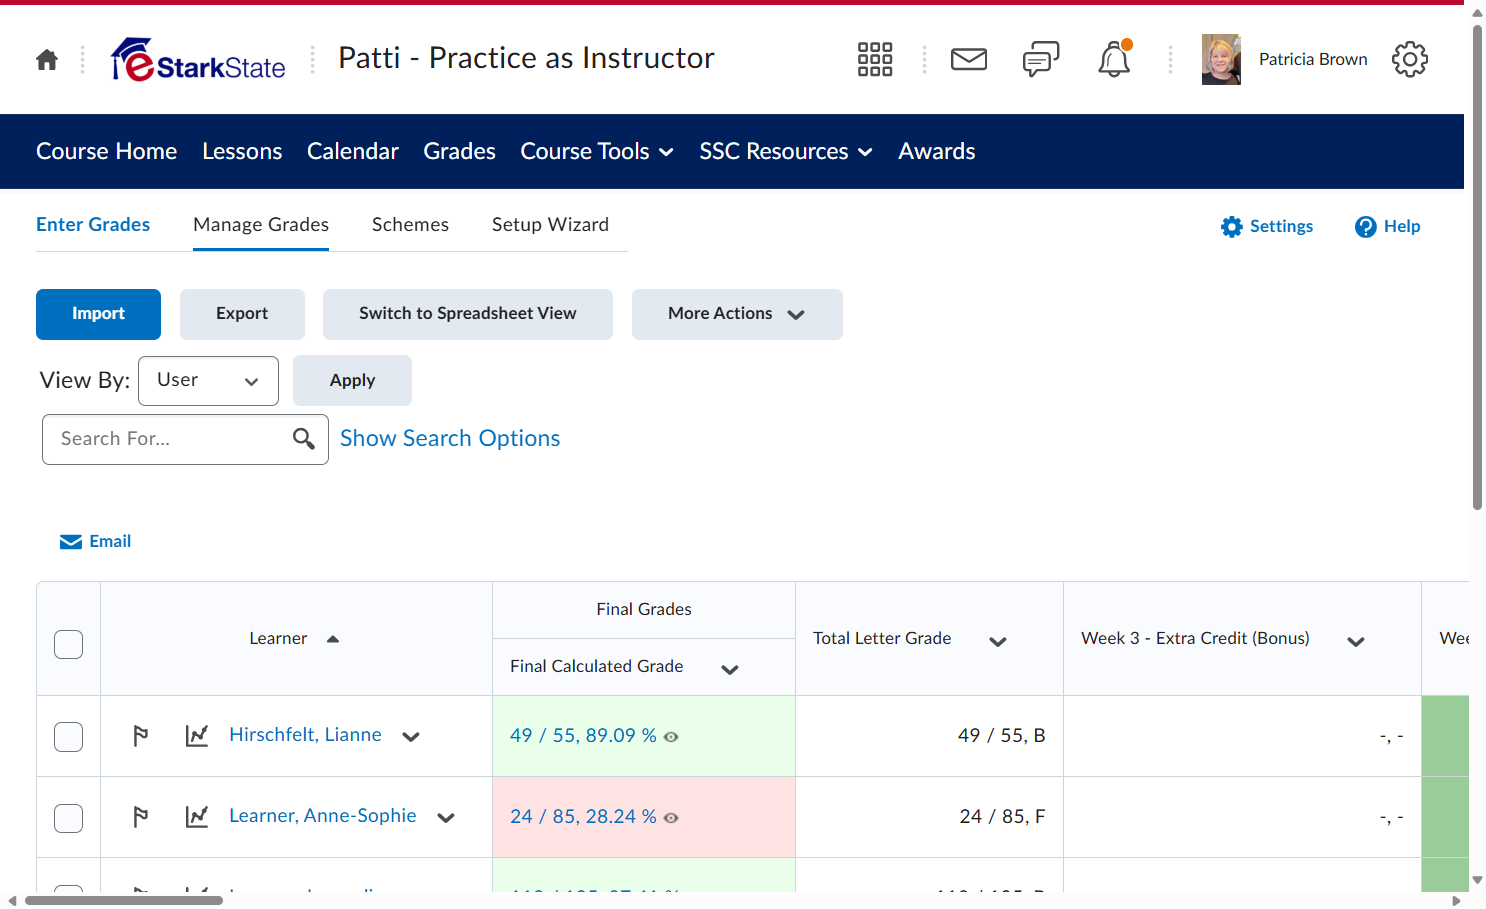This screenshot has height=909, width=1486.
Task: Check the box for Learner, Anne-Sophie
Action: click(x=69, y=818)
